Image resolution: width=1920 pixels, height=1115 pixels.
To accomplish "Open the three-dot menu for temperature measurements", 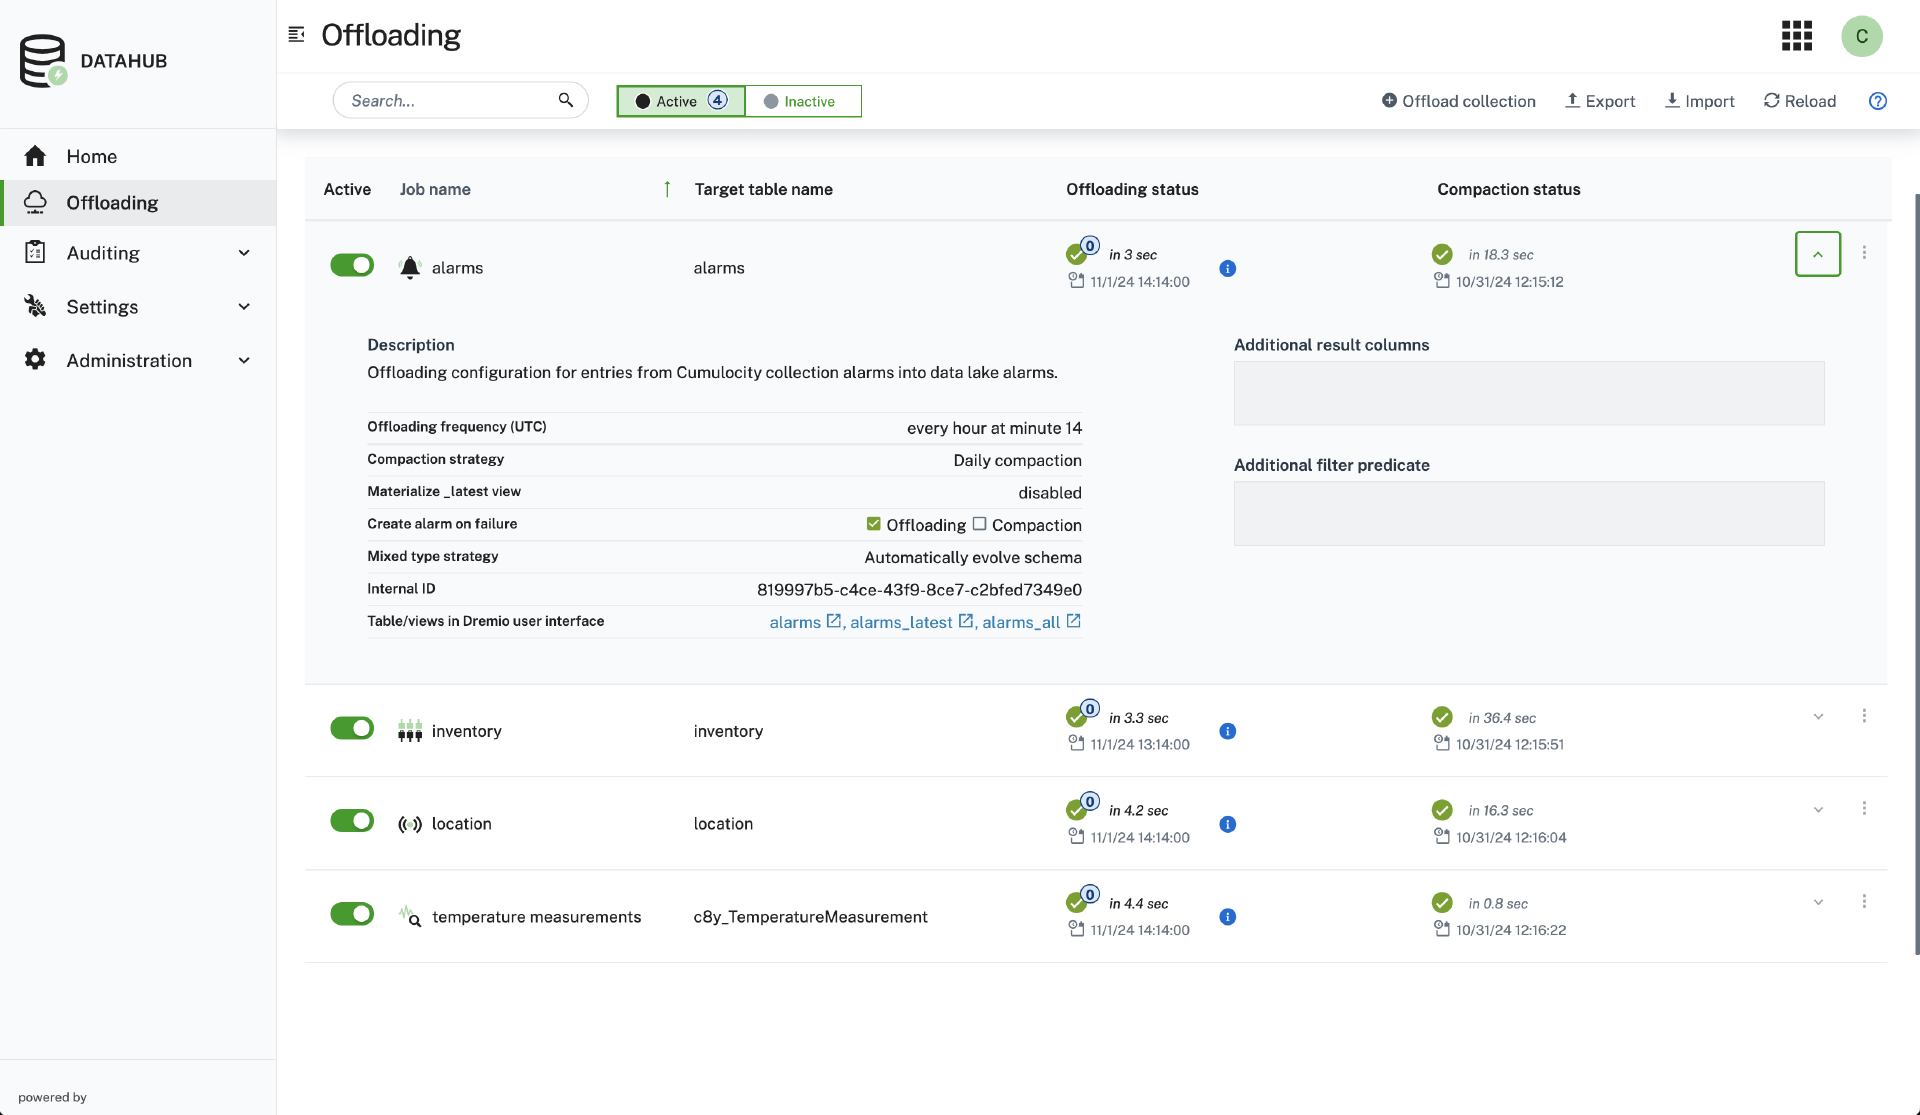I will coord(1864,902).
